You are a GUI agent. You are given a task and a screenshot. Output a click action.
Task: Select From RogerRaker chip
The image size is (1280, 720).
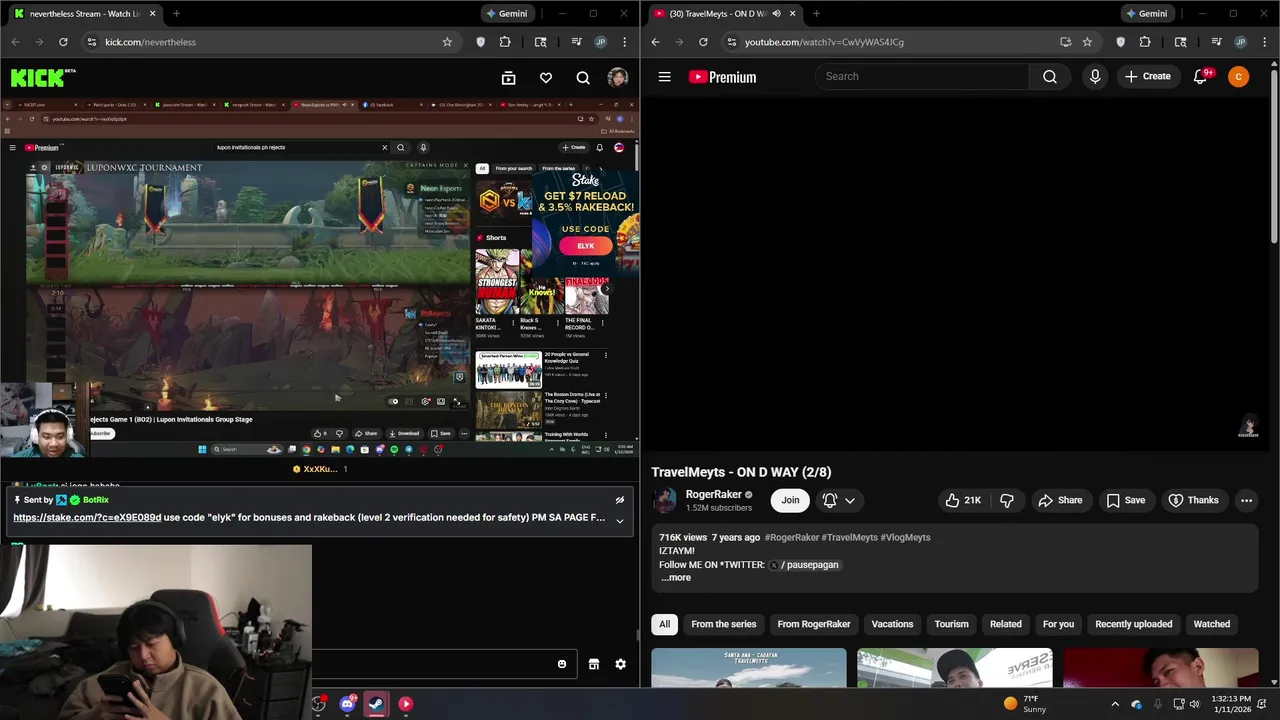[x=814, y=624]
